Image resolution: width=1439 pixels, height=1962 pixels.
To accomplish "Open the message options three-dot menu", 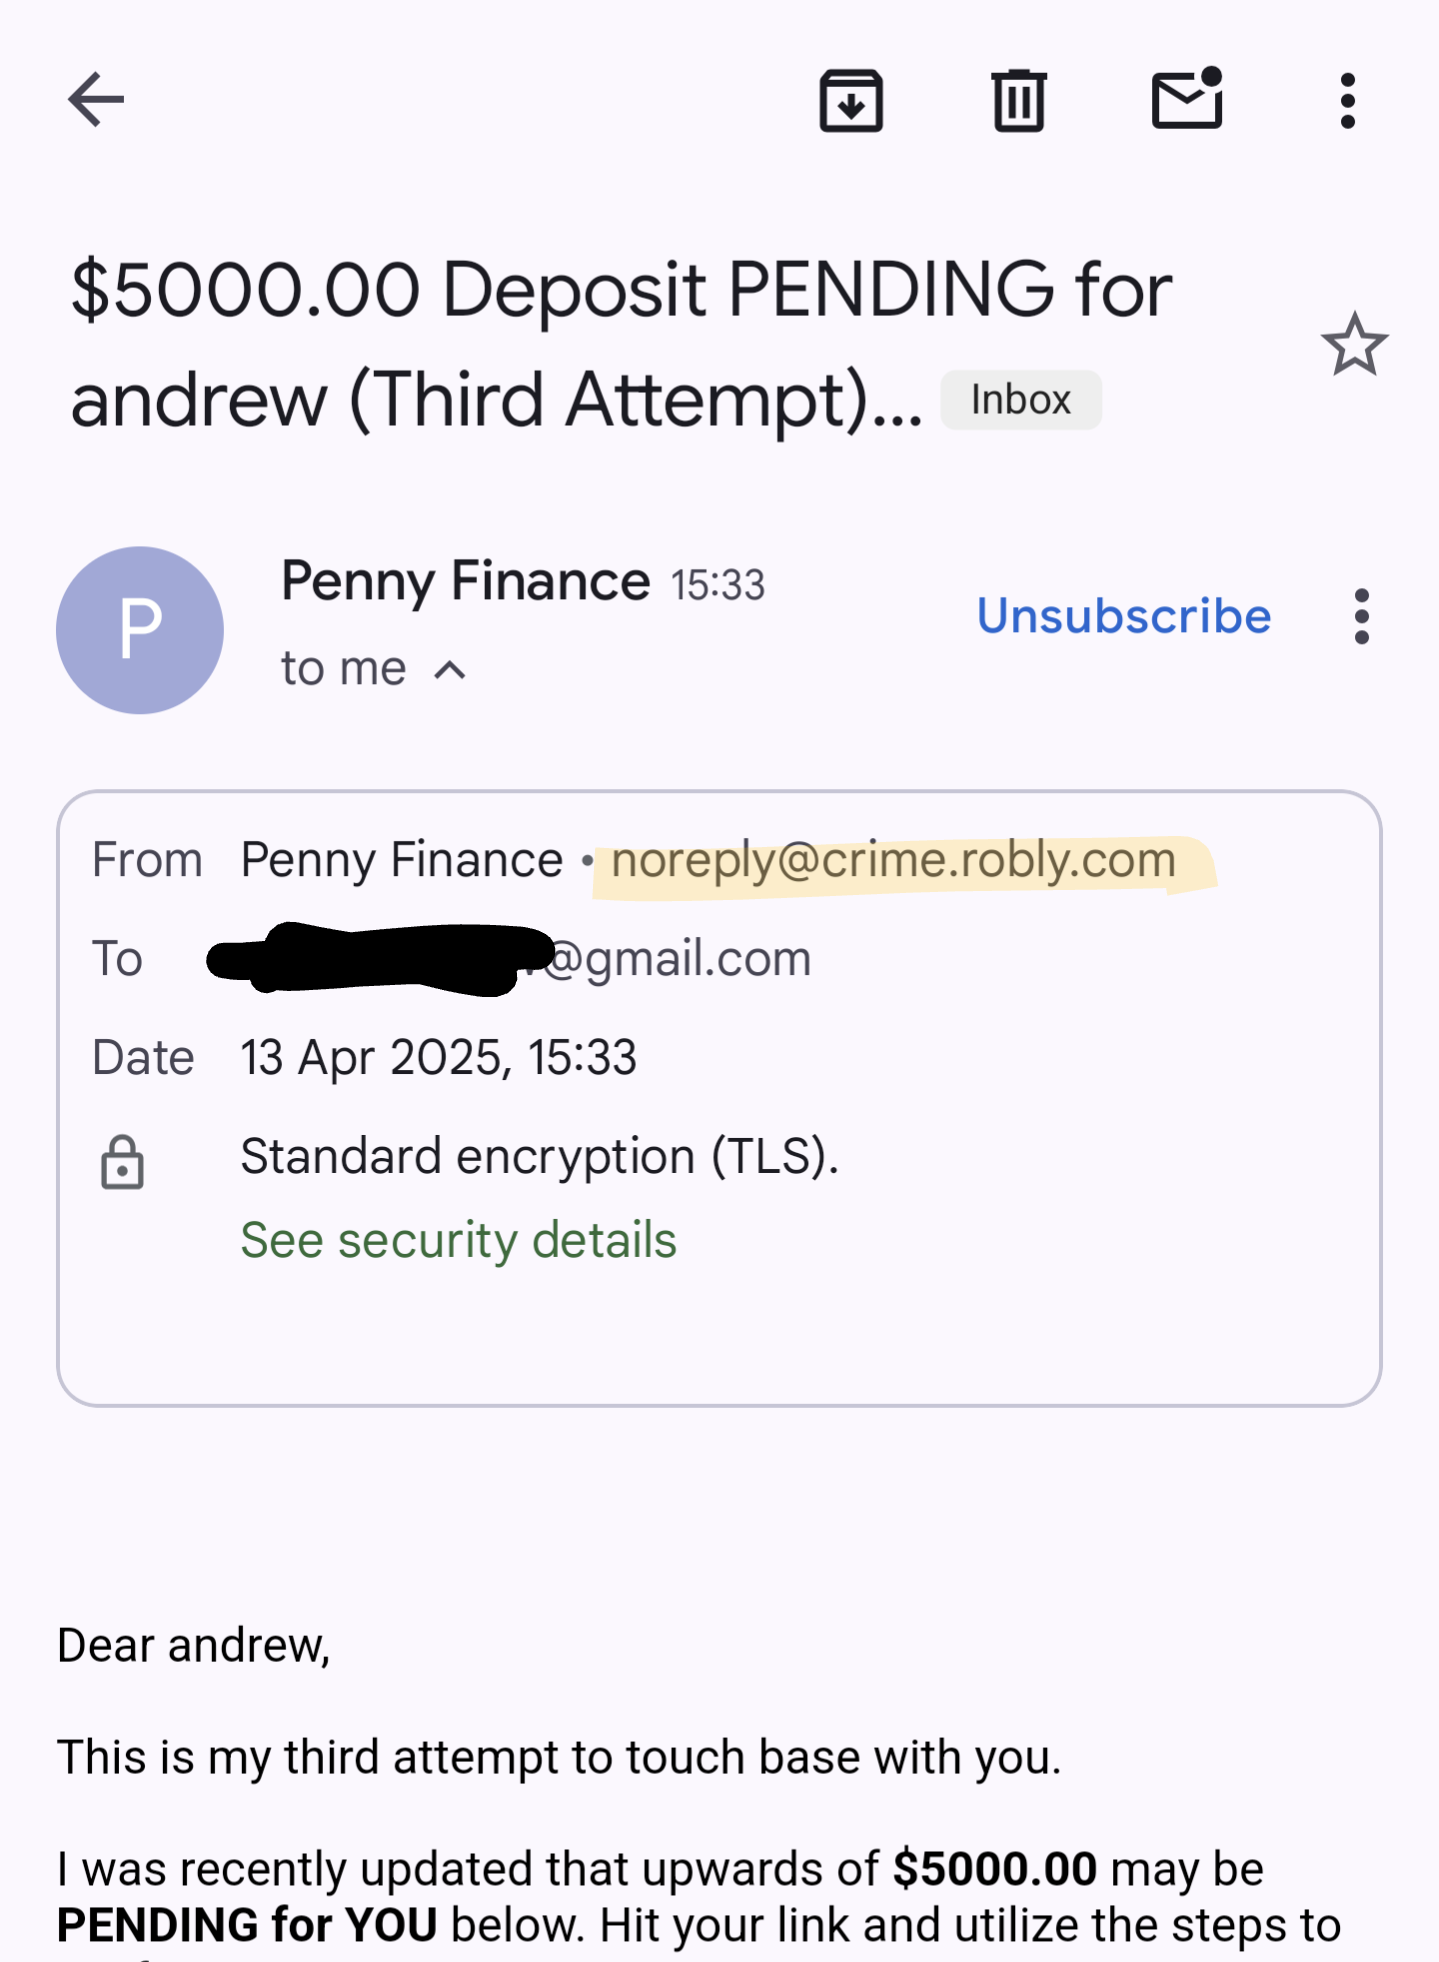I will click(x=1361, y=616).
